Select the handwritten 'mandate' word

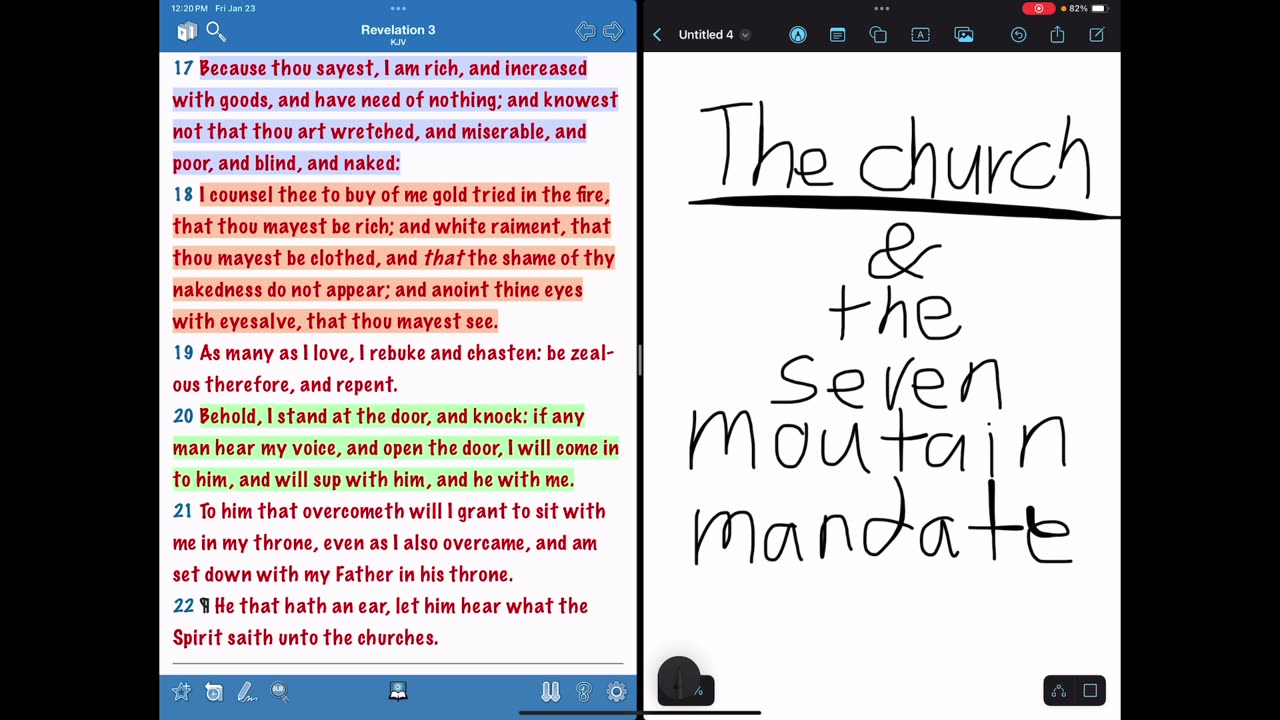(x=883, y=523)
